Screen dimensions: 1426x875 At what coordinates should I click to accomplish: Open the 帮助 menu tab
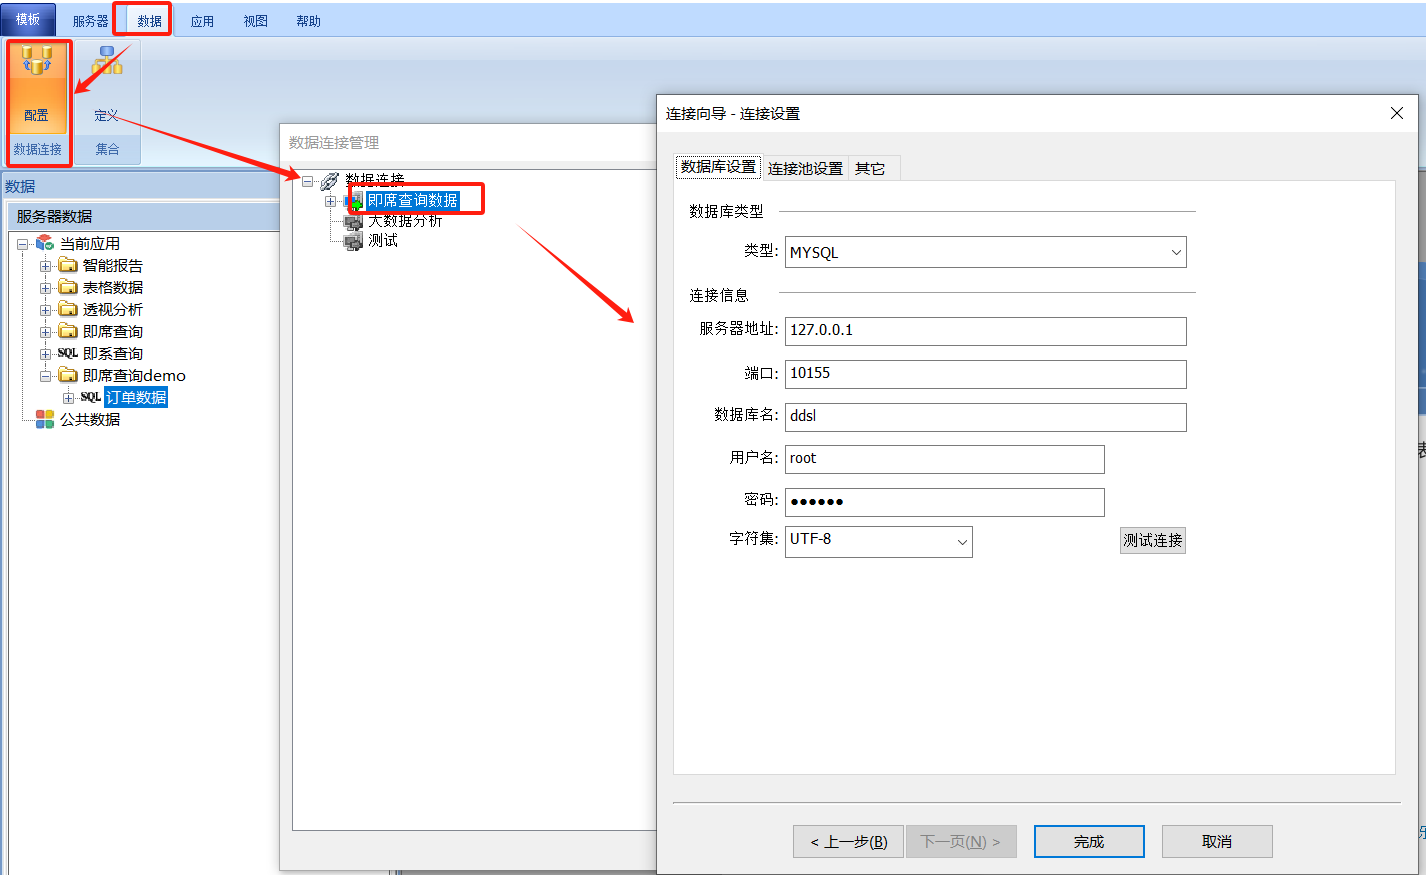pyautogui.click(x=308, y=21)
